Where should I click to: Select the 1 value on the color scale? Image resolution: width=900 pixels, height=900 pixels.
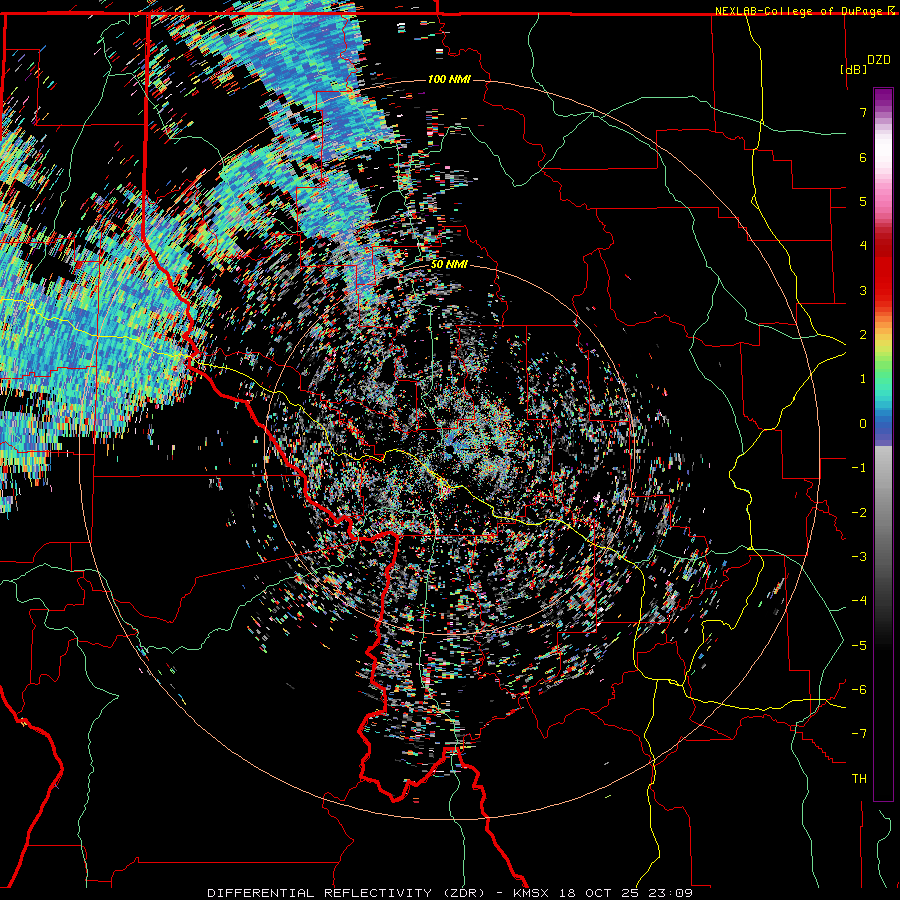point(863,379)
